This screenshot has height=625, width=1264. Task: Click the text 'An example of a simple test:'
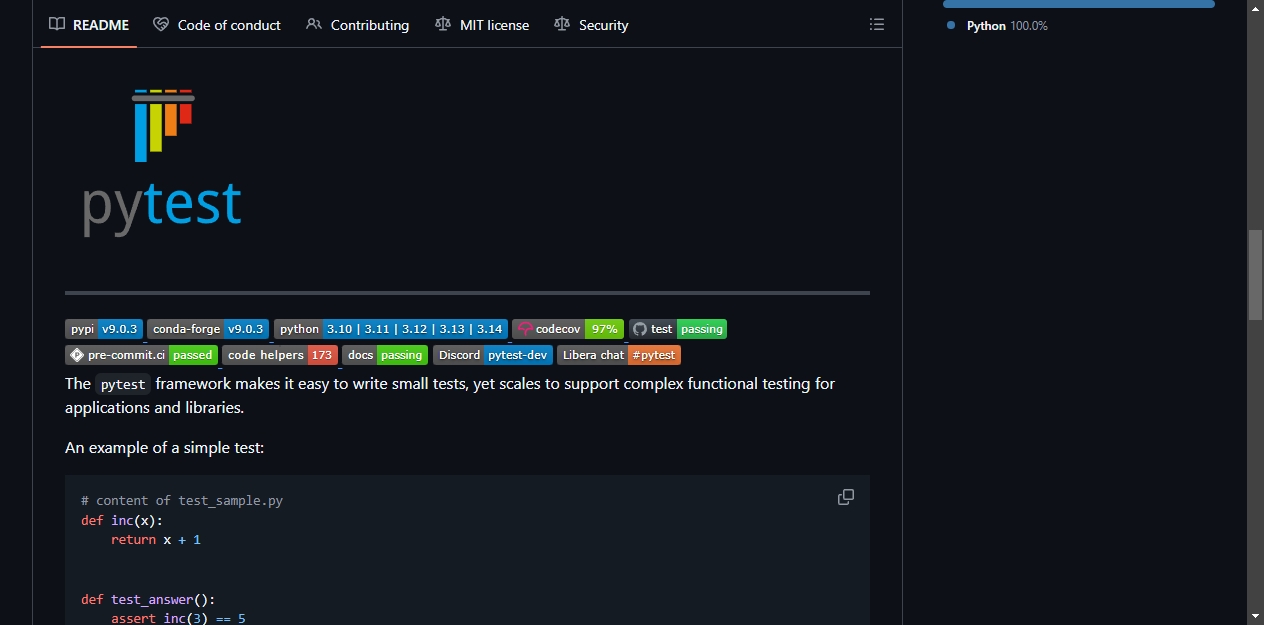pos(165,448)
